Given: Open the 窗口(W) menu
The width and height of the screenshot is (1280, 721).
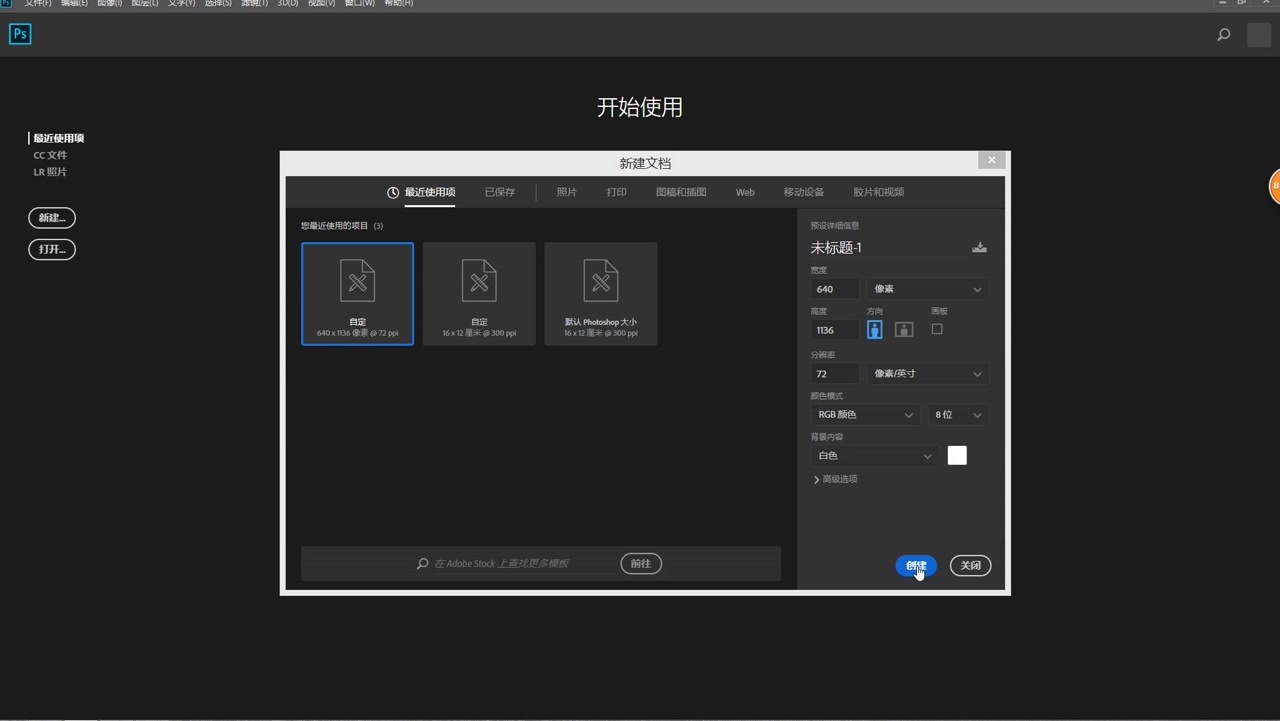Looking at the screenshot, I should (x=360, y=4).
